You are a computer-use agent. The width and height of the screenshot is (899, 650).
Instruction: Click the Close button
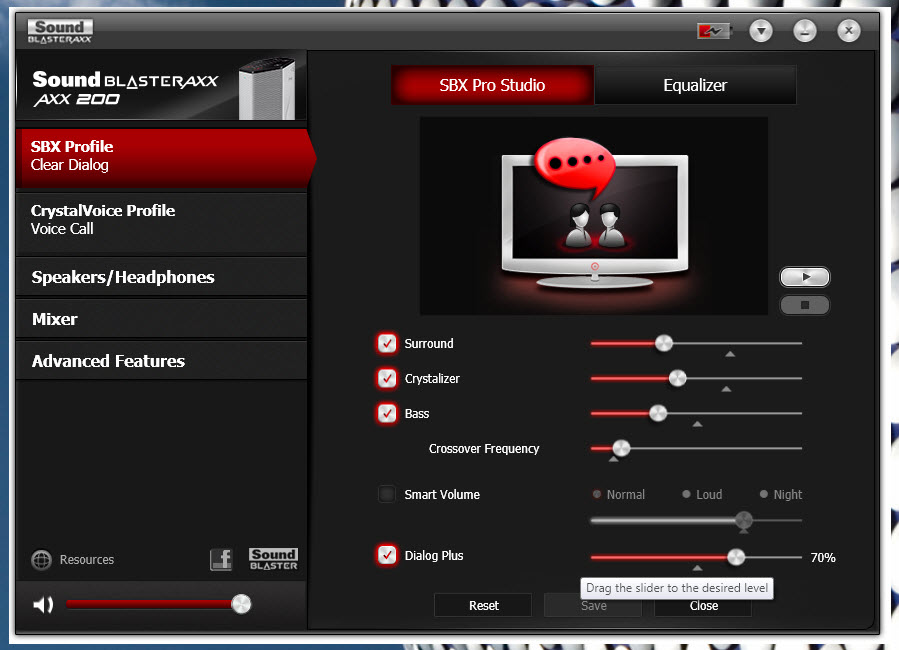tap(703, 606)
